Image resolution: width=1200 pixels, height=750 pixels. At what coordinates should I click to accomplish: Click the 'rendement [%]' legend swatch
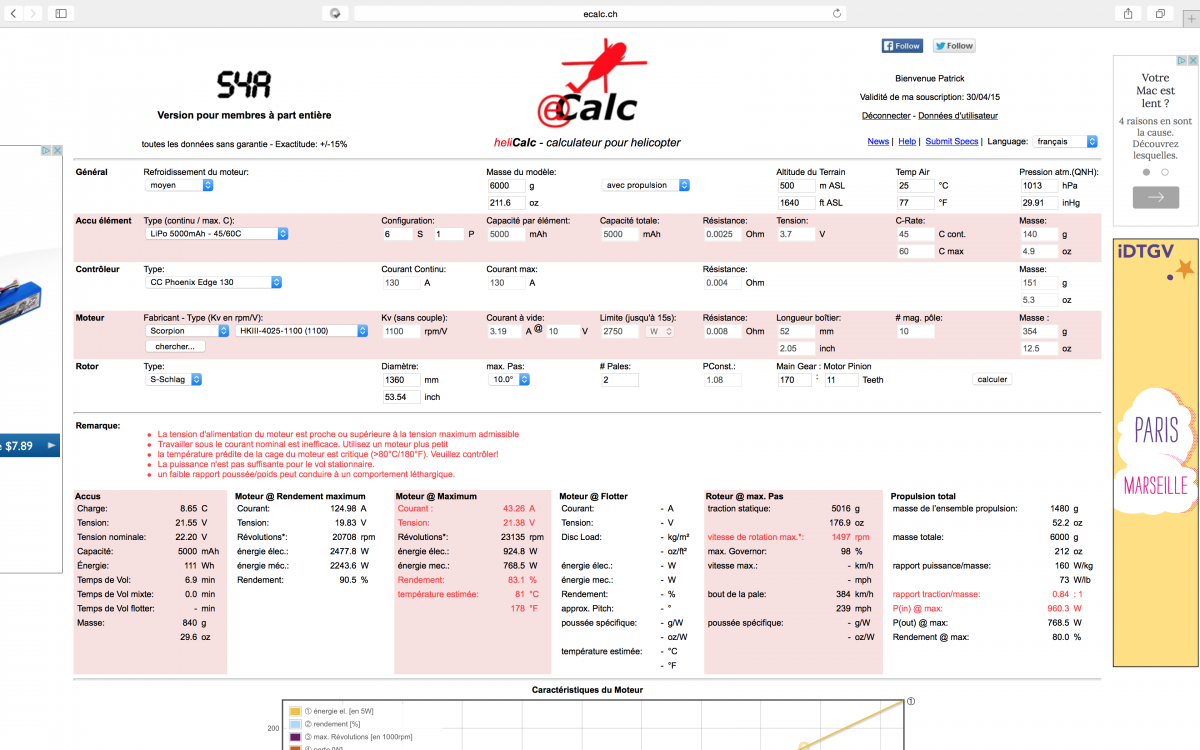pos(295,723)
